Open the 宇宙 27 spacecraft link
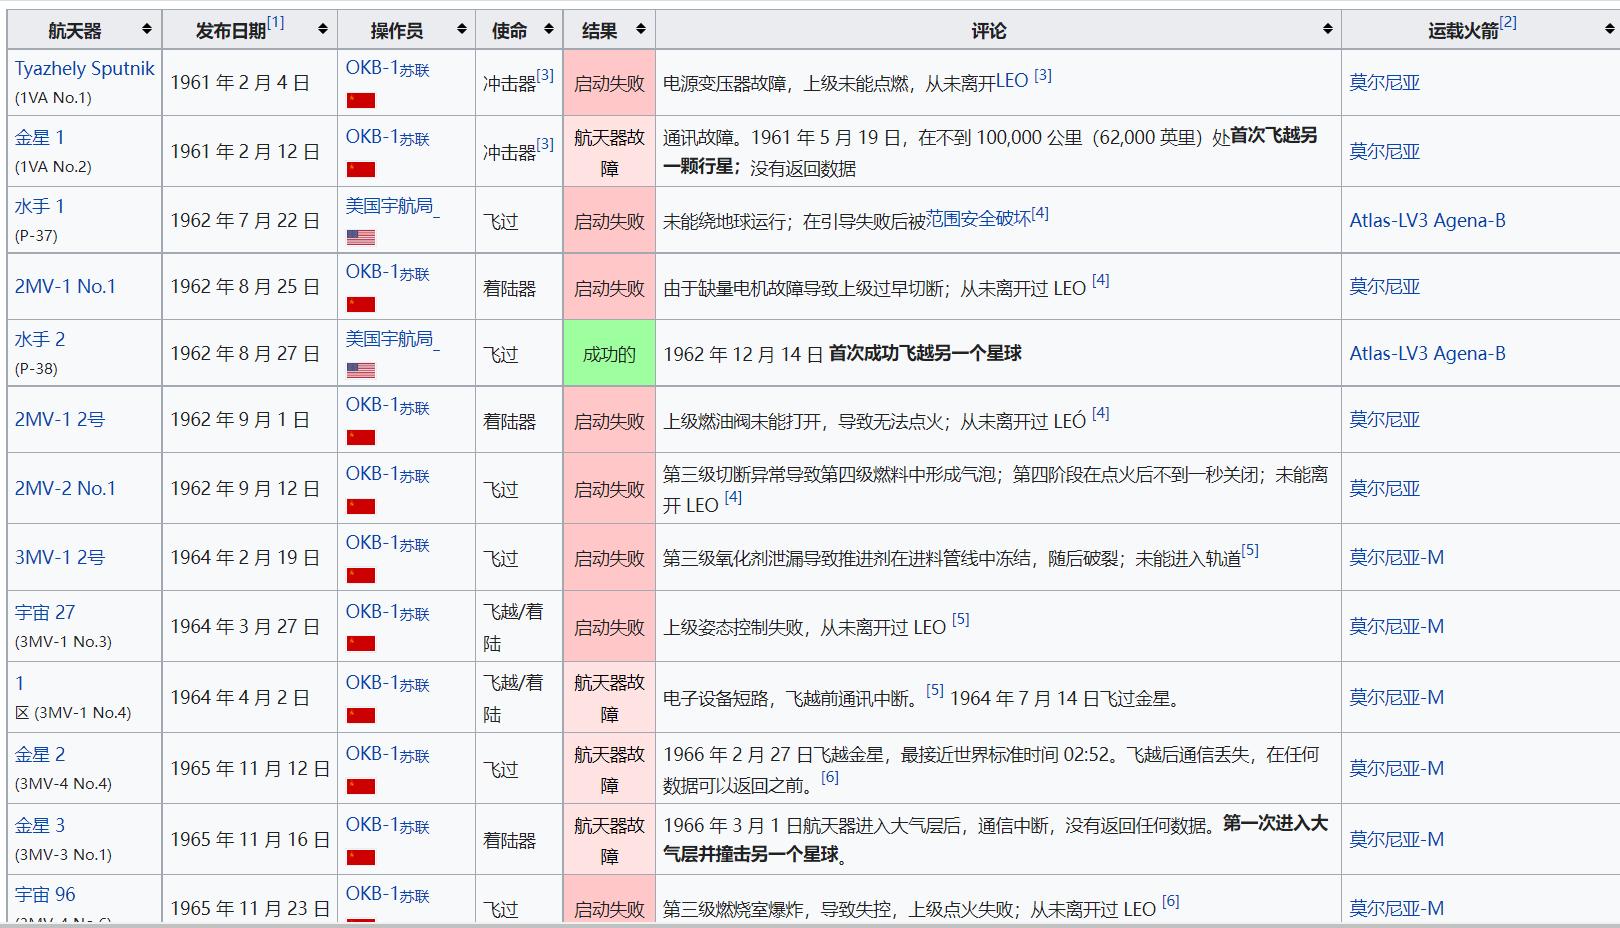Screen dimensions: 1620x928 [44, 612]
